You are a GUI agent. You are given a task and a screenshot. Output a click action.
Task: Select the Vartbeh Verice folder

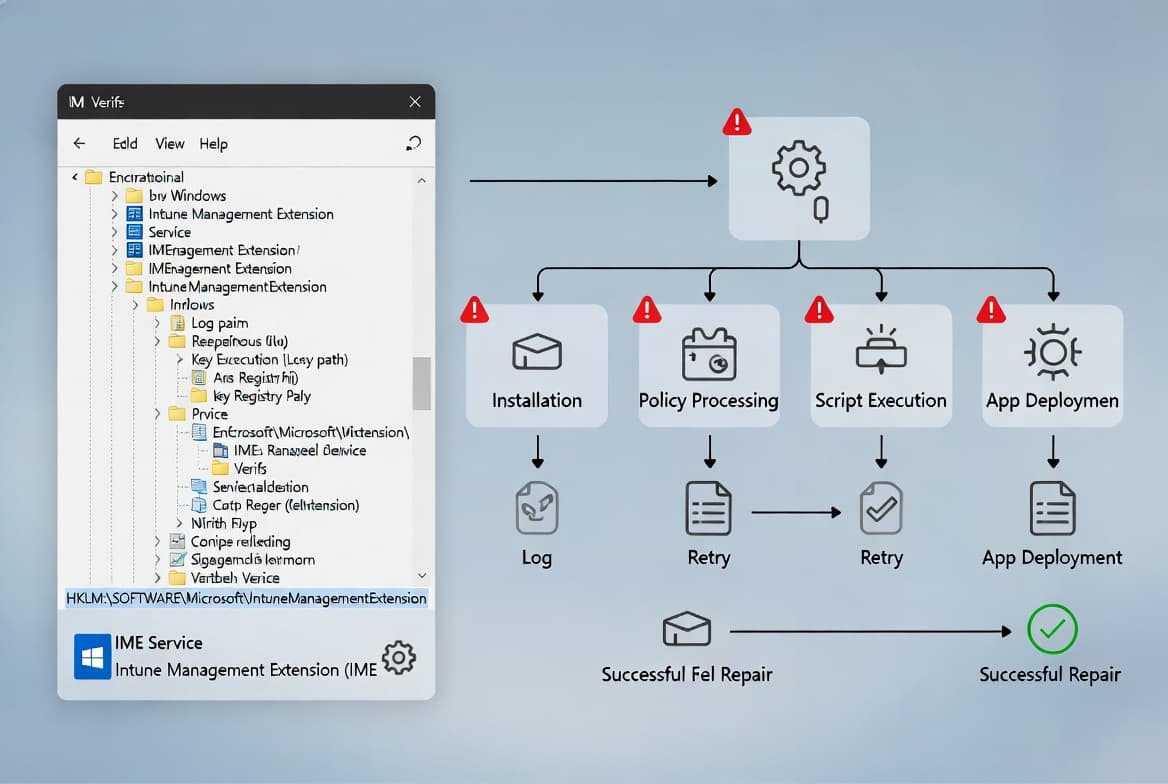(224, 578)
